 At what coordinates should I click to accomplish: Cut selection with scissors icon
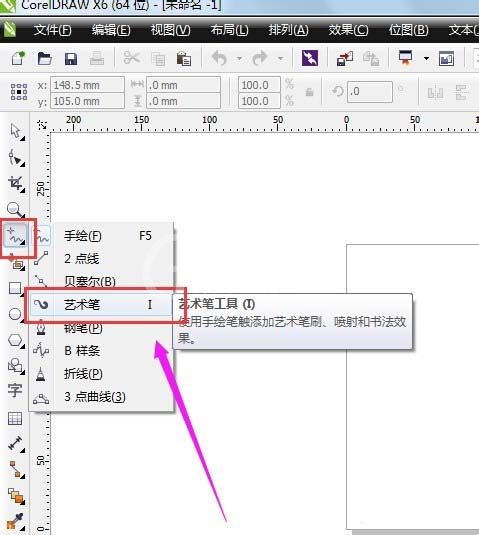tap(132, 58)
